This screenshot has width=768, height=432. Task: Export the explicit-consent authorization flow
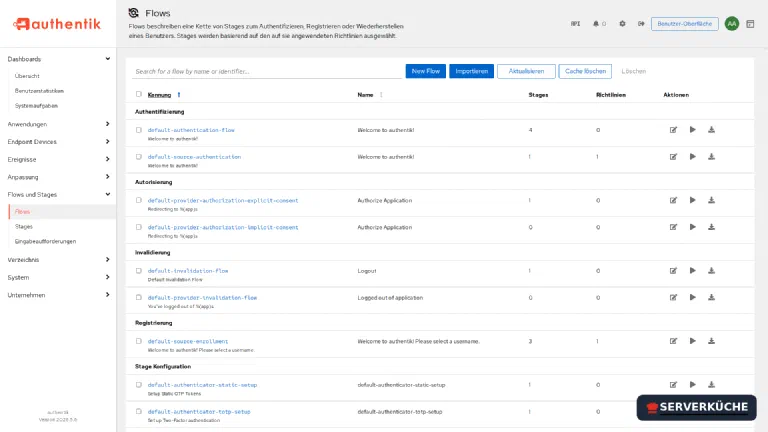point(711,200)
